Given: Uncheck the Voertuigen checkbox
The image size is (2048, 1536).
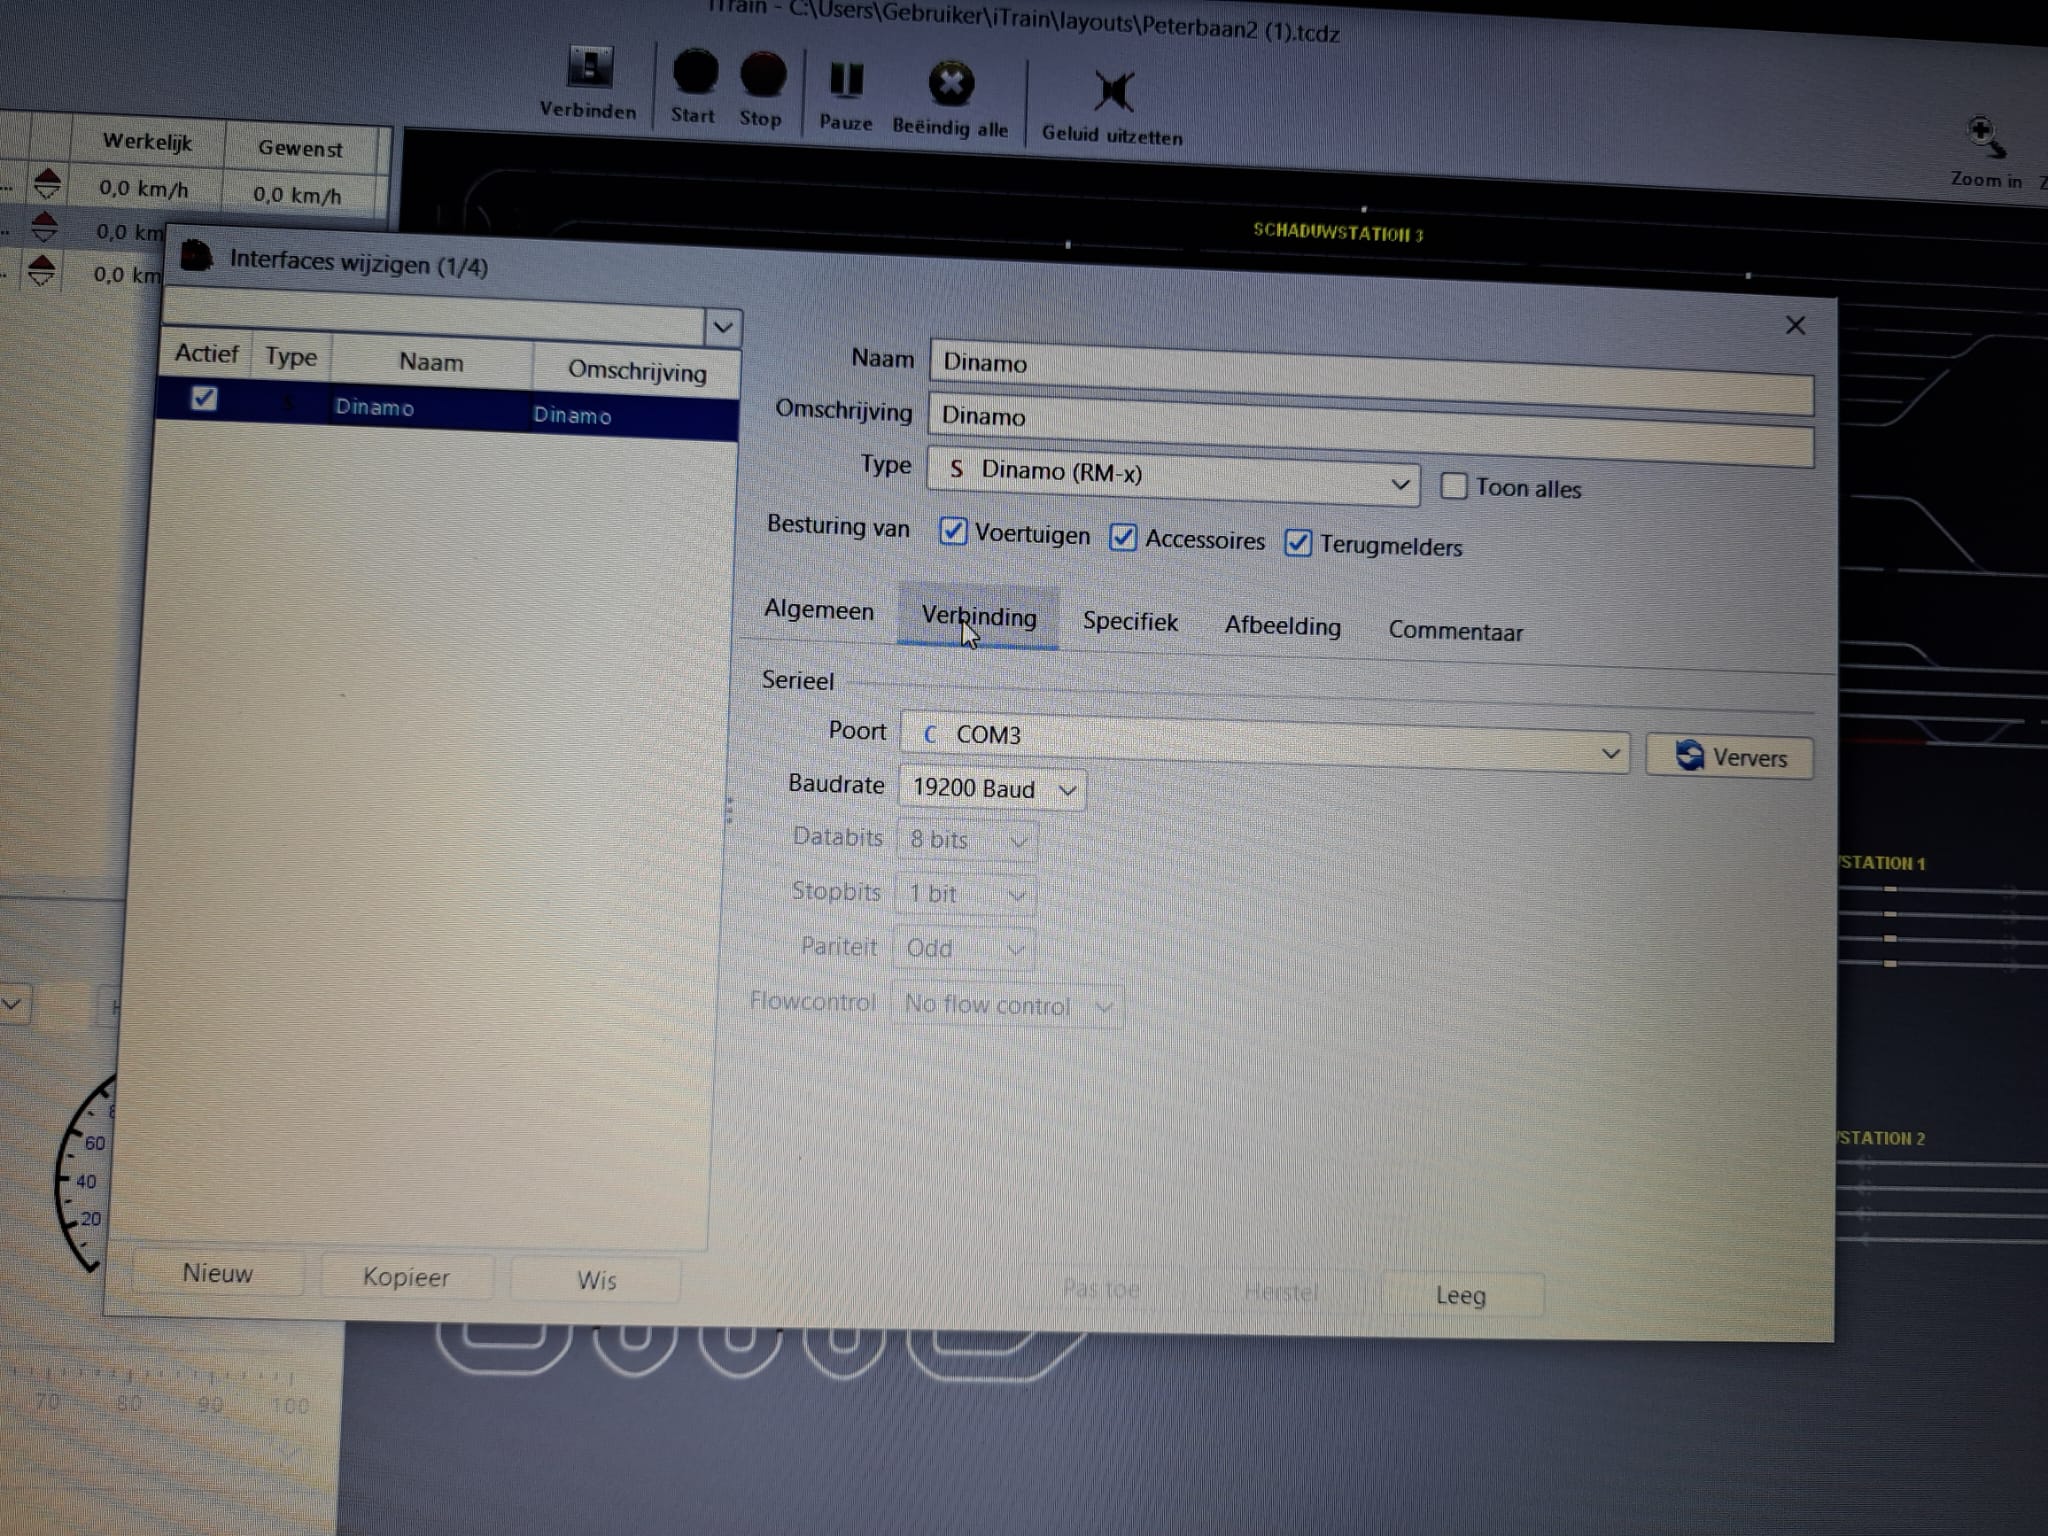Looking at the screenshot, I should 953,531.
